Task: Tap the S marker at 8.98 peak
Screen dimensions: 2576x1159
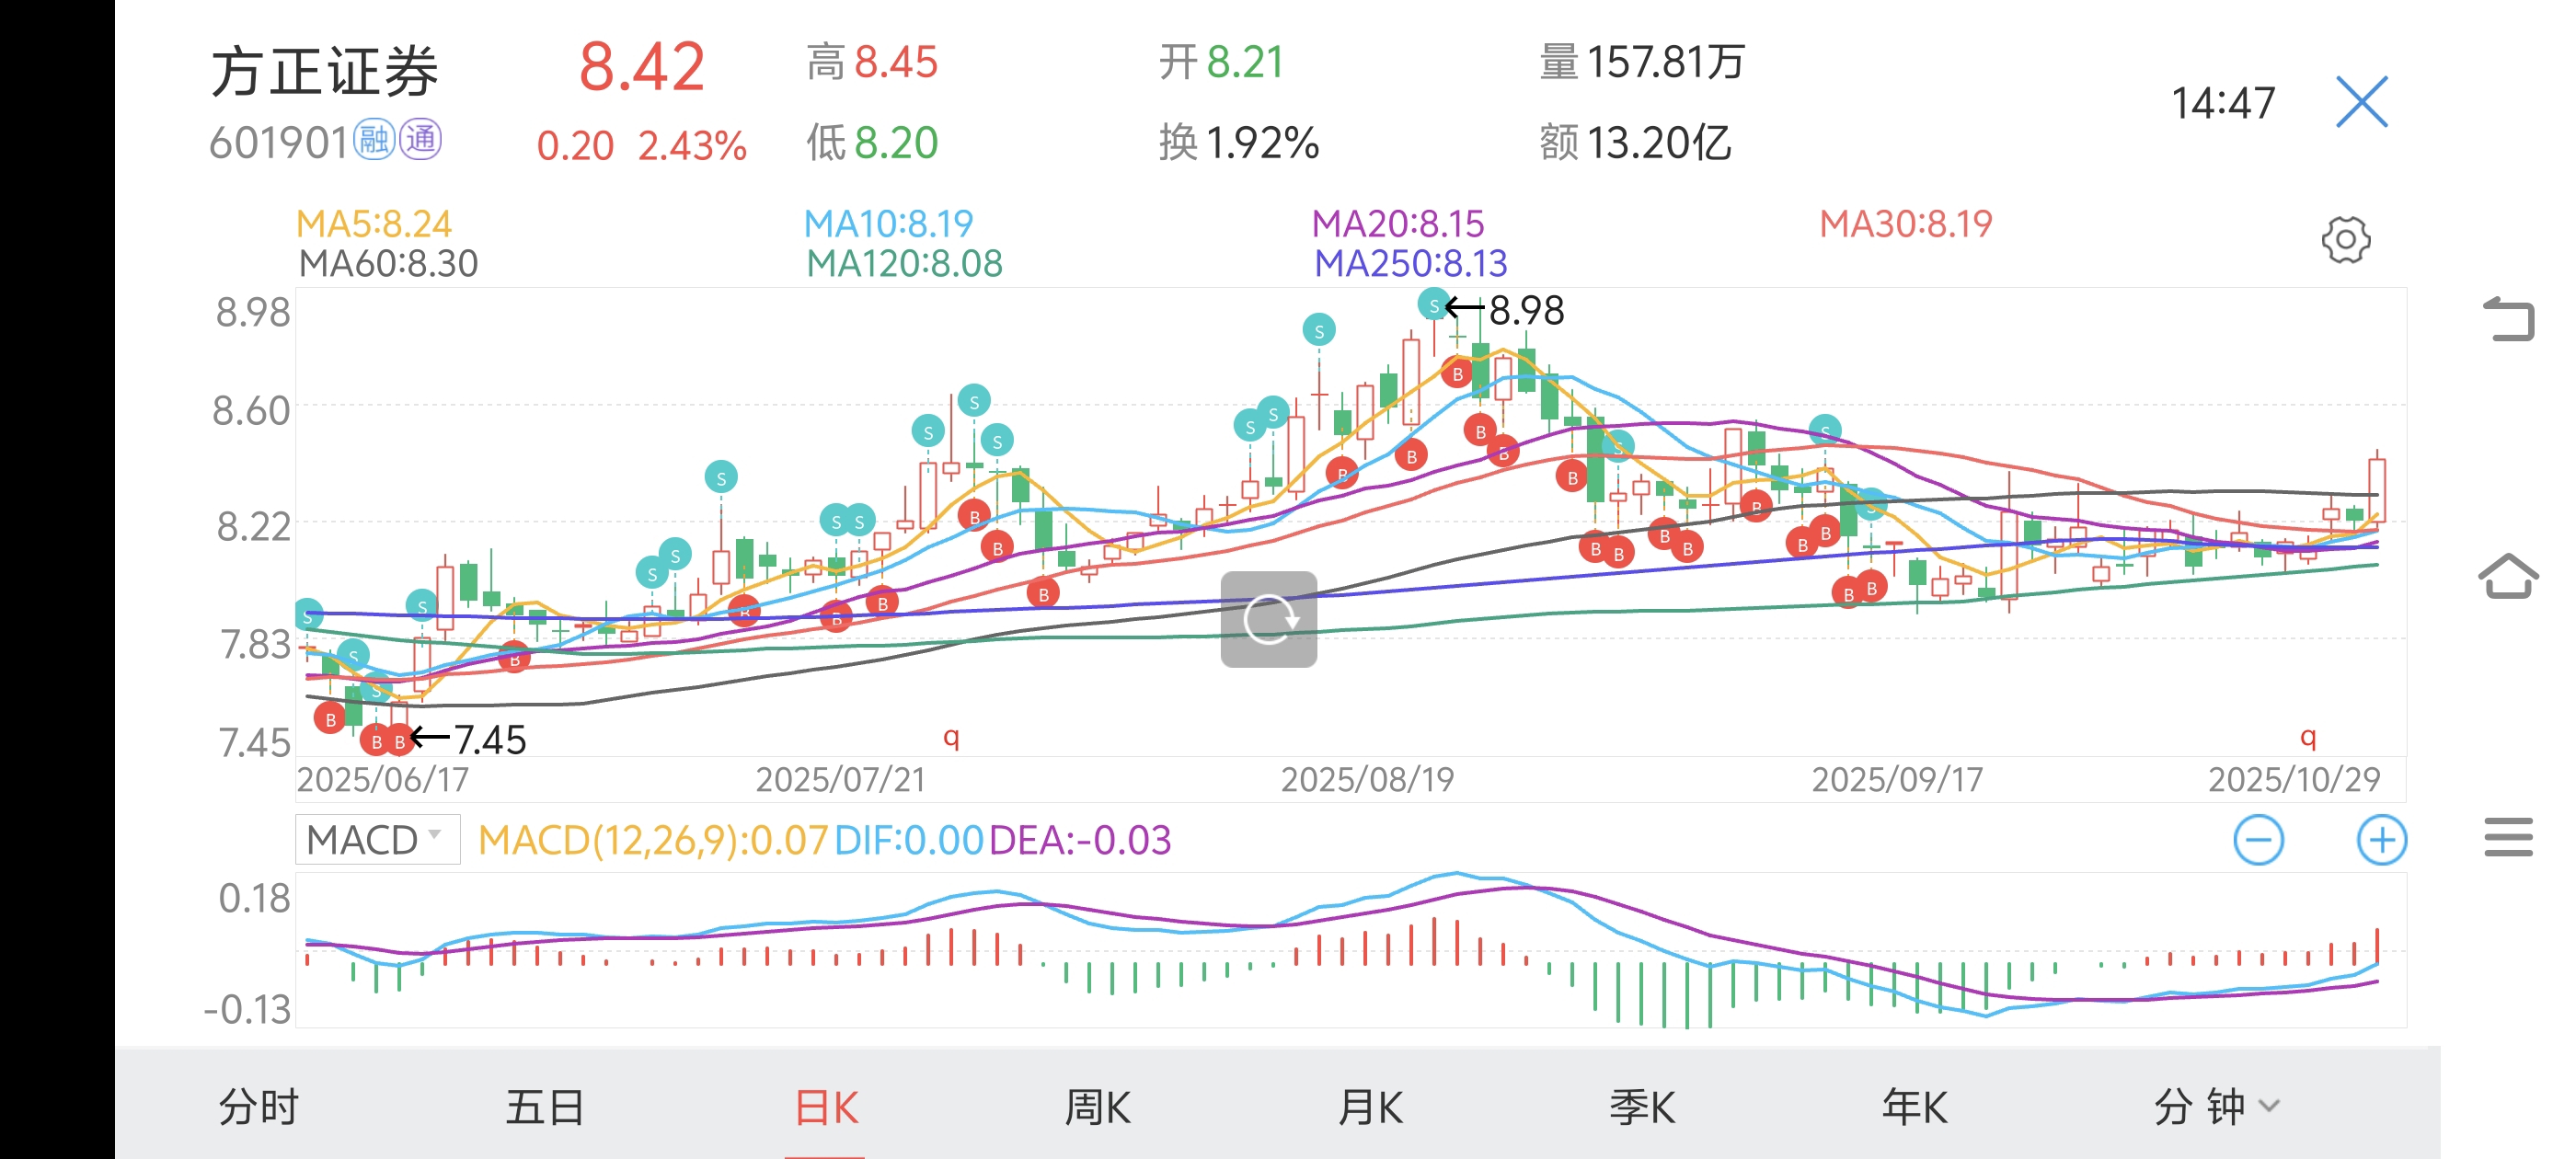Action: tap(1433, 304)
